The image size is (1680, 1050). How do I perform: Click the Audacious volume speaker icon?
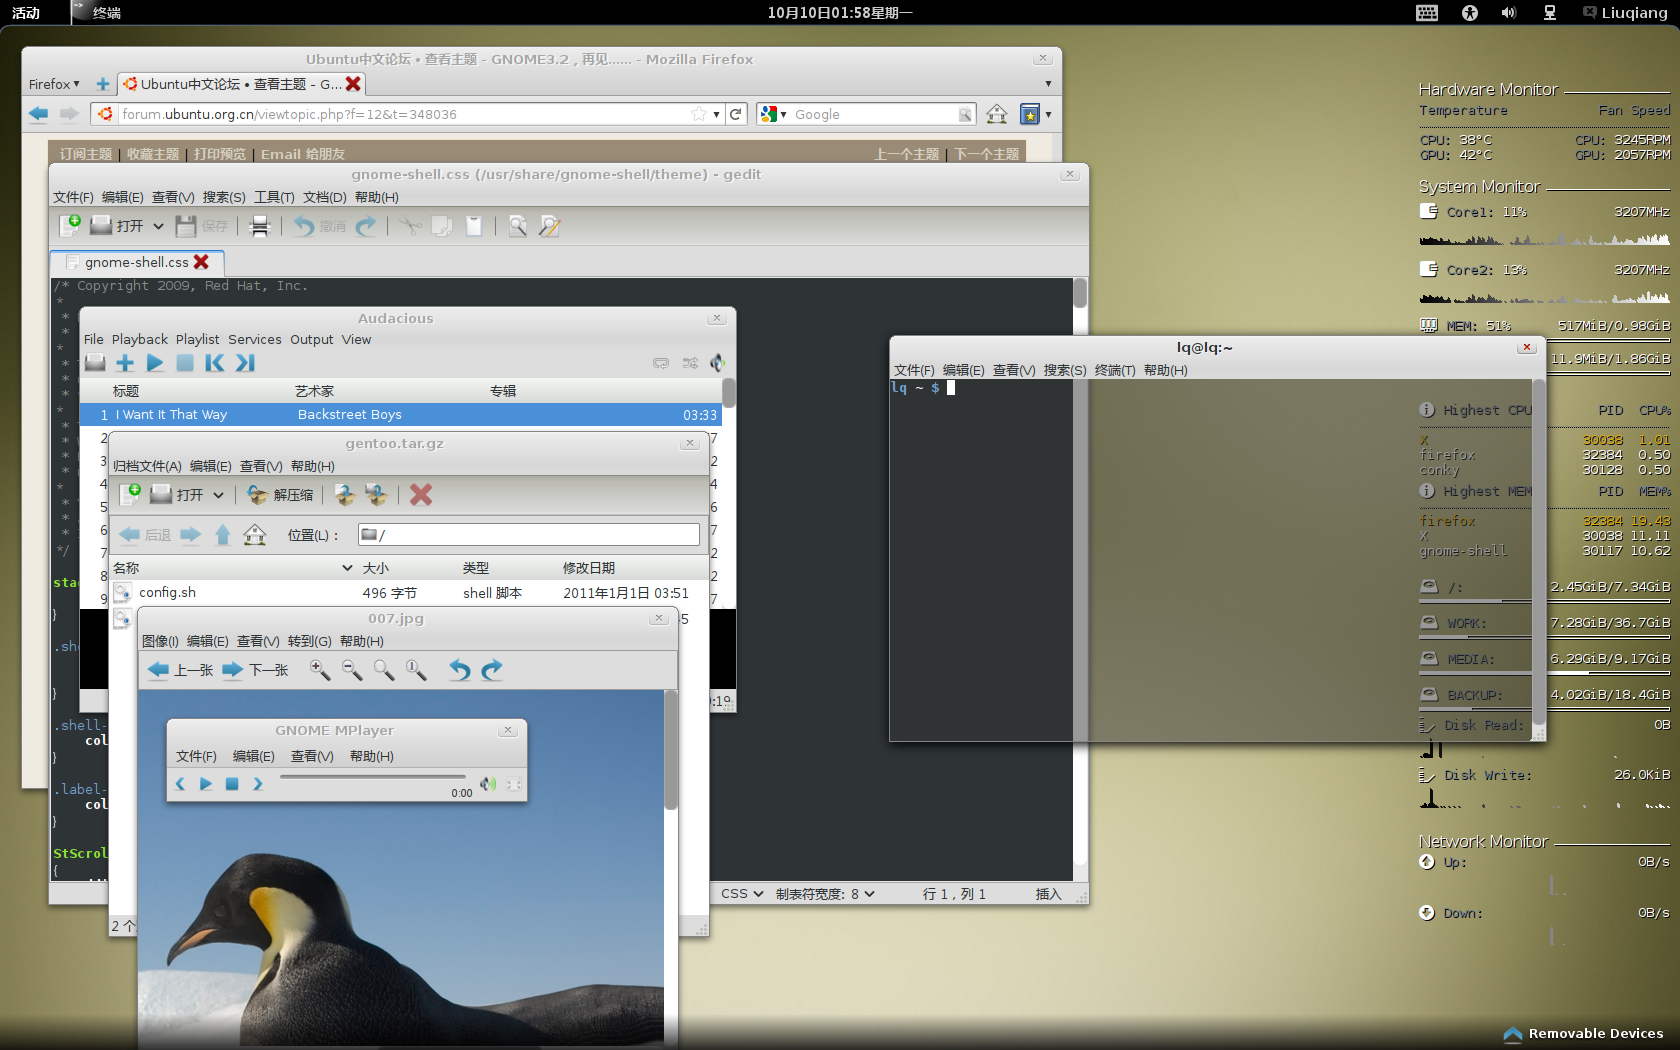716,363
